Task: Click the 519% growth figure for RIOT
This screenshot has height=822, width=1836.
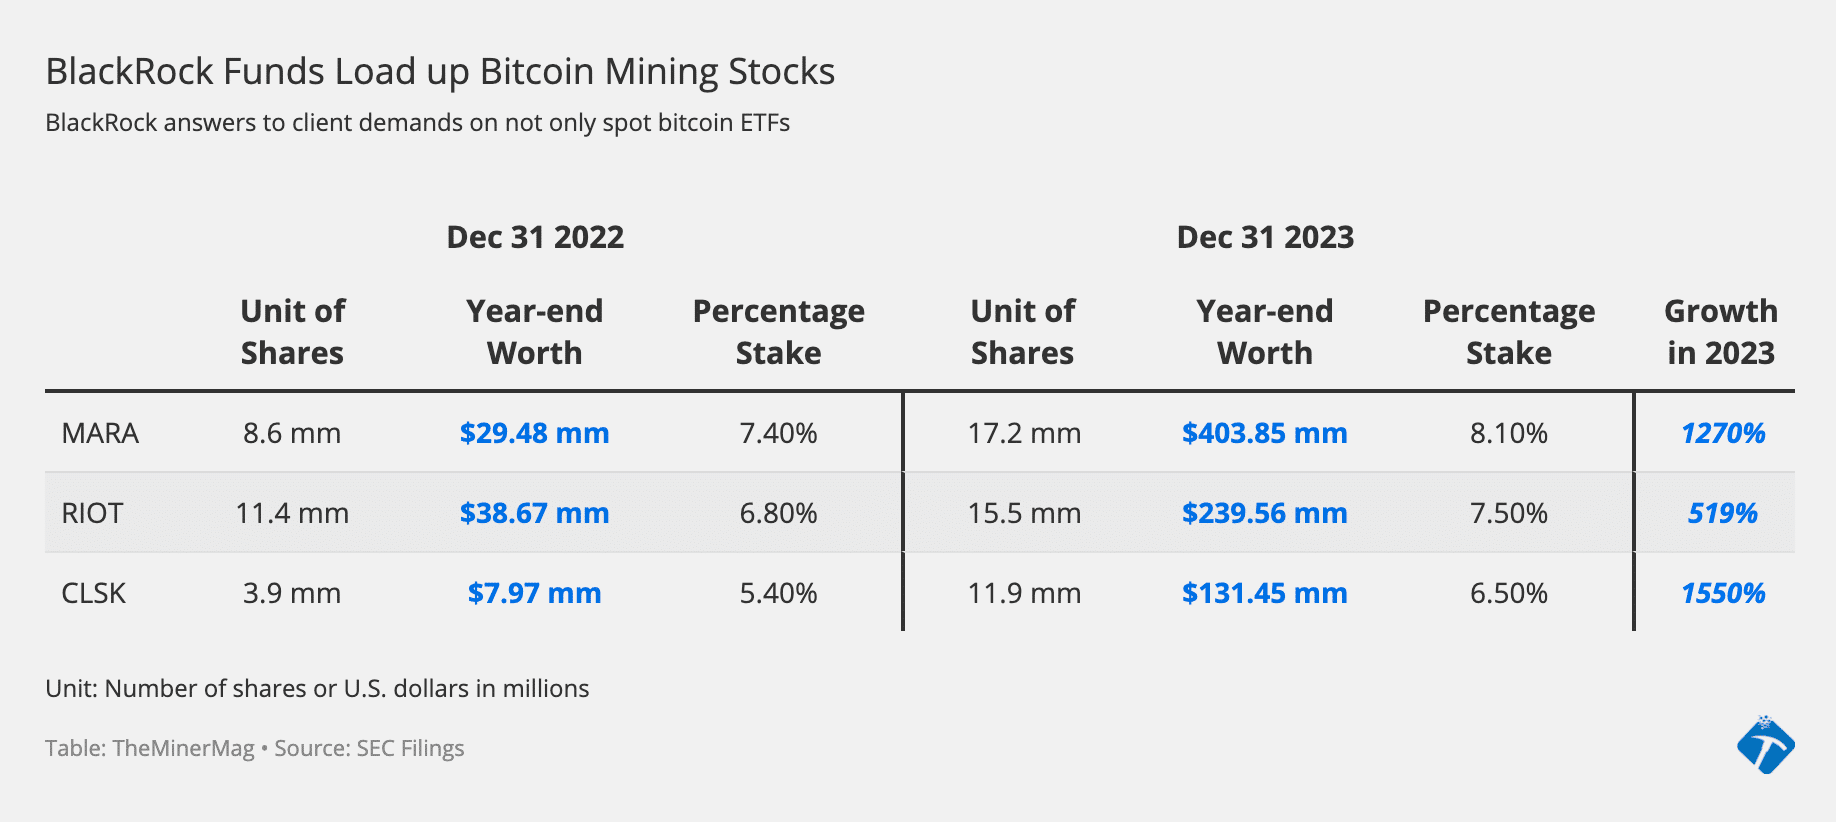Action: (1722, 513)
